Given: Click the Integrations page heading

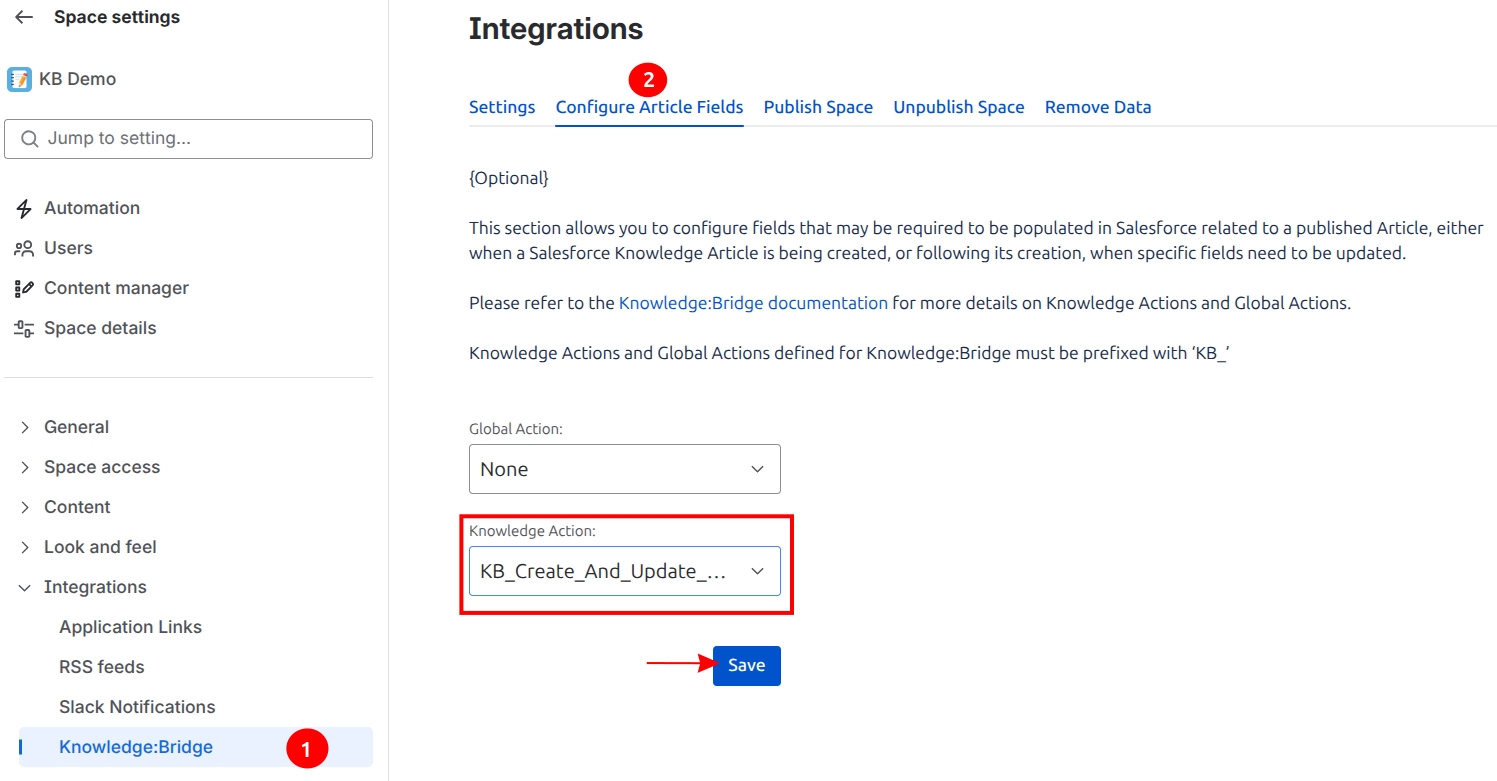Looking at the screenshot, I should pos(556,29).
